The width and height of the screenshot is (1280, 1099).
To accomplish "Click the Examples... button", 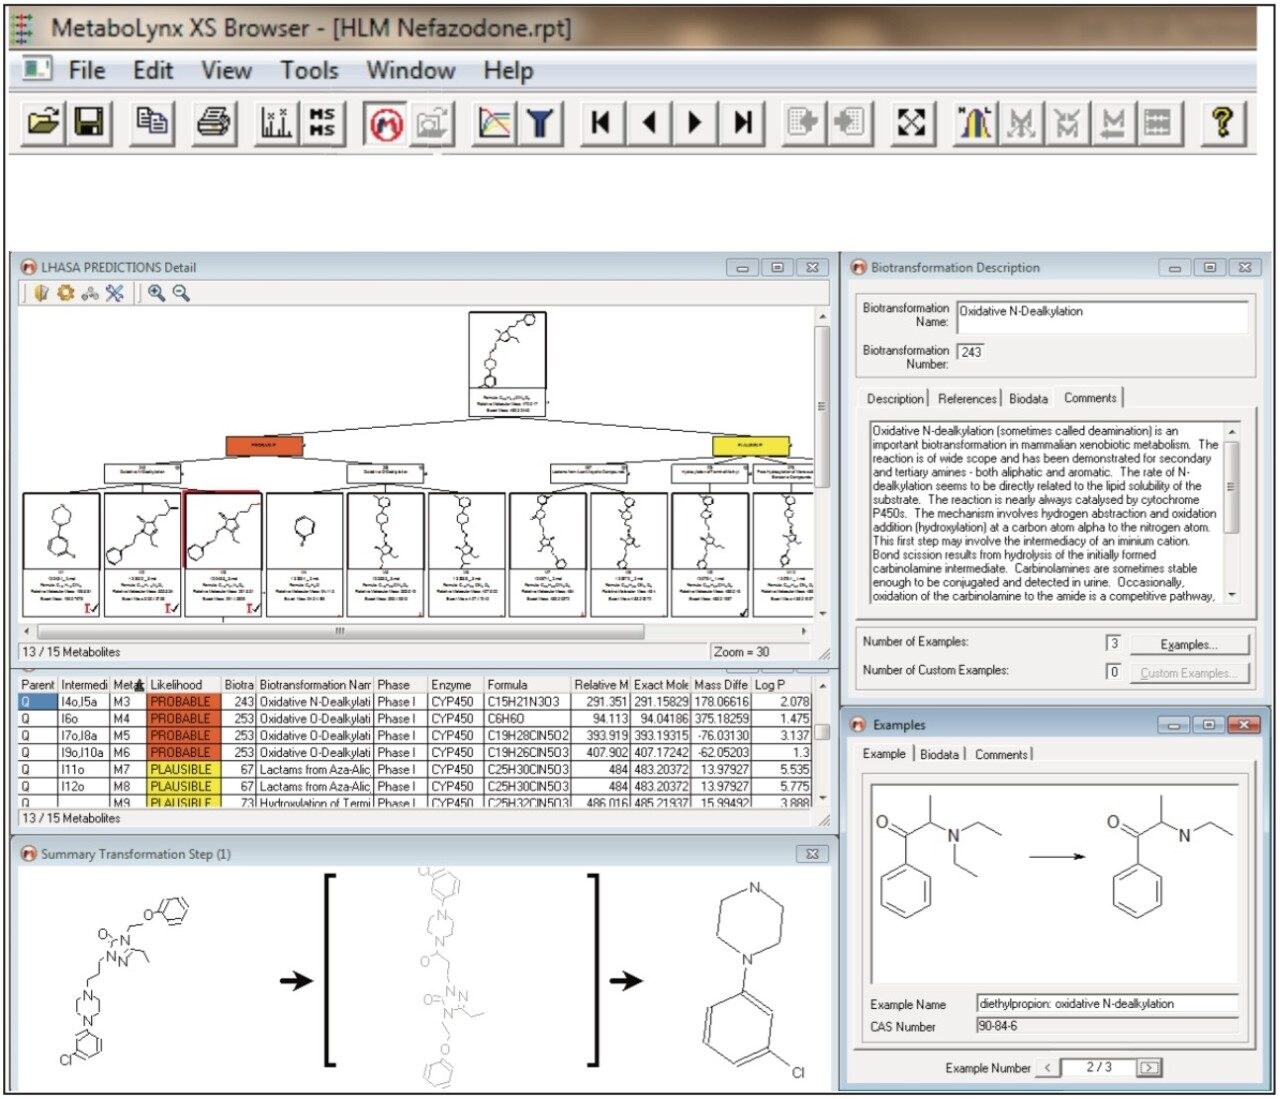I will tap(1189, 644).
